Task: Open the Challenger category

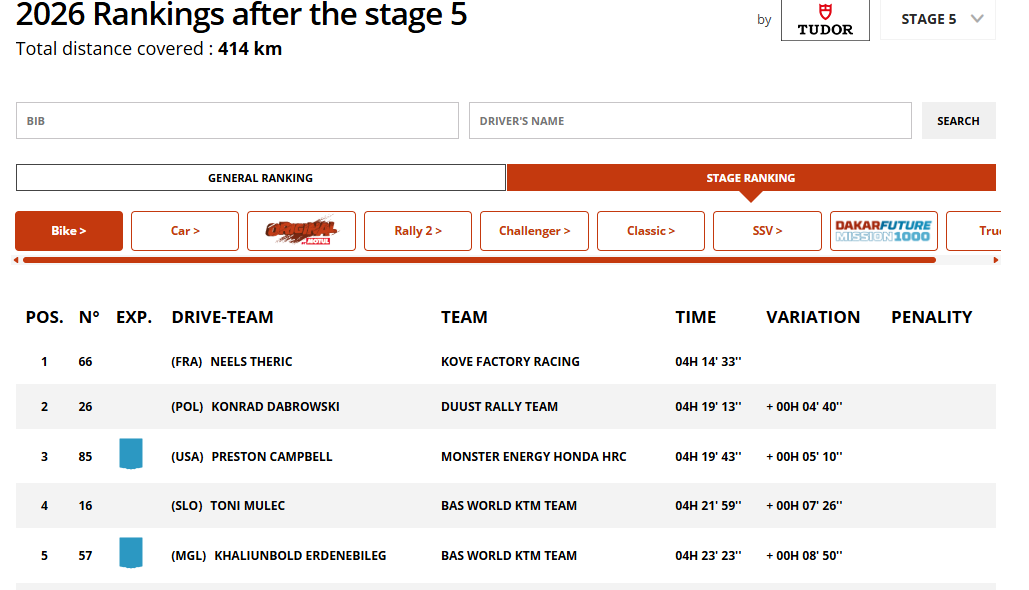Action: (x=534, y=231)
